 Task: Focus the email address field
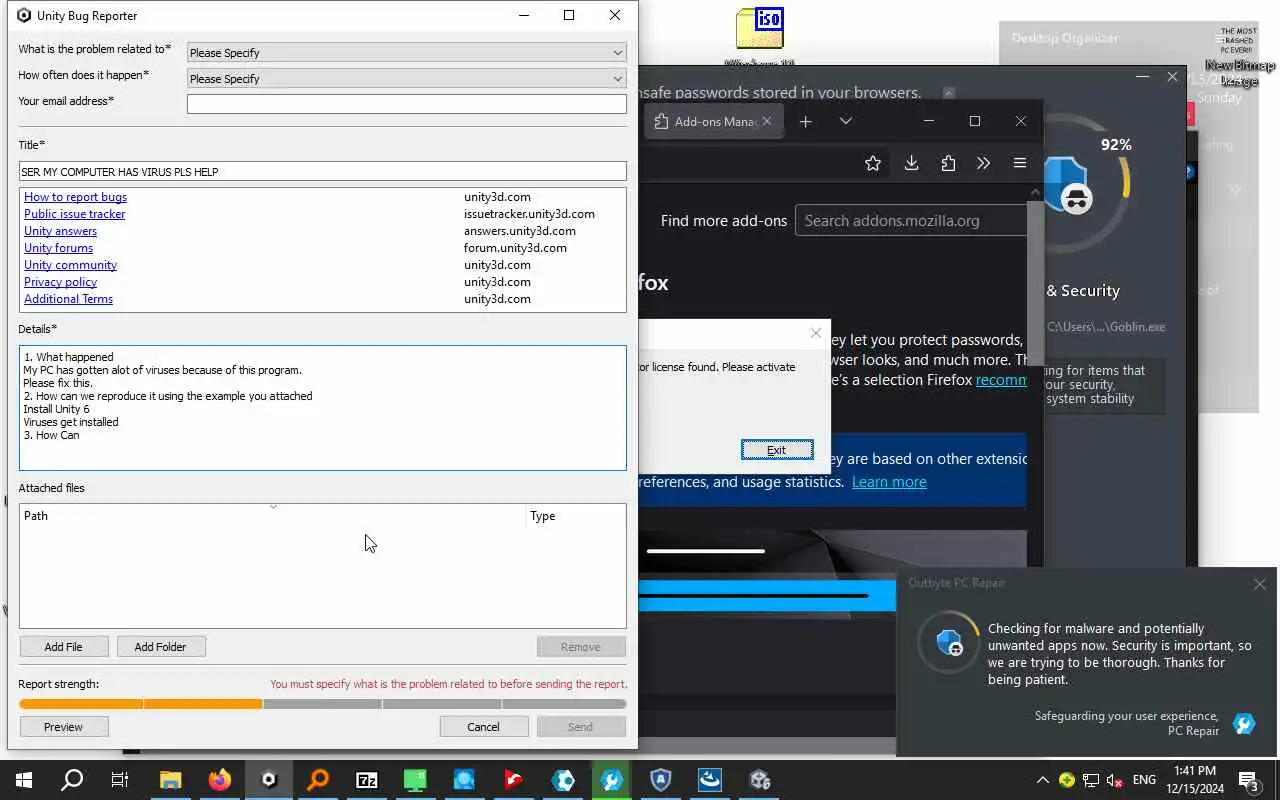click(407, 104)
